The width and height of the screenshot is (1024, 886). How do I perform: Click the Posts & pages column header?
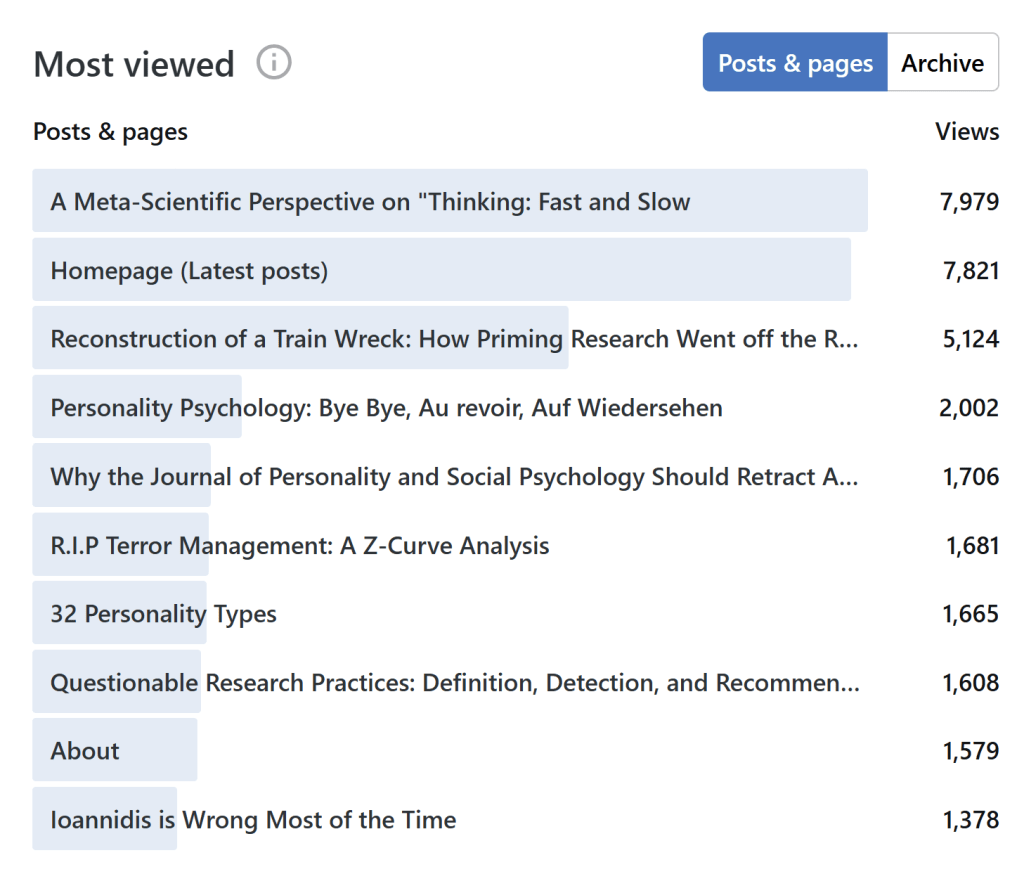point(110,132)
